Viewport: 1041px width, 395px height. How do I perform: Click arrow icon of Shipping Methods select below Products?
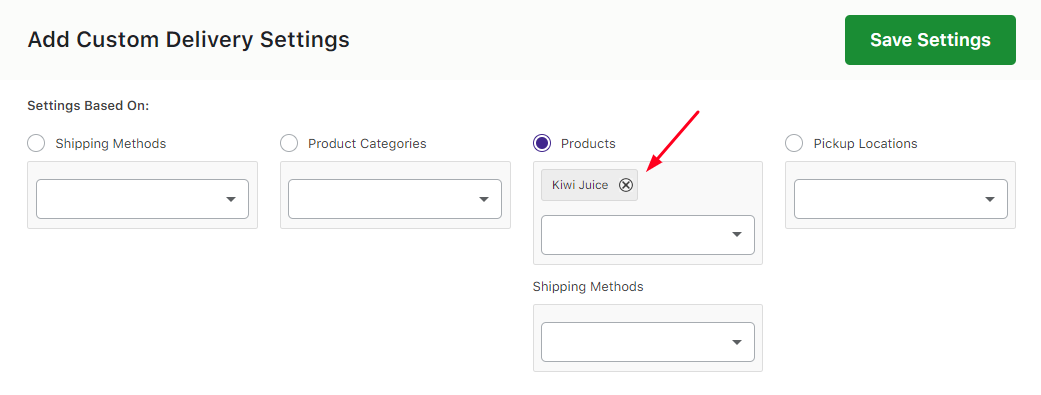click(737, 343)
